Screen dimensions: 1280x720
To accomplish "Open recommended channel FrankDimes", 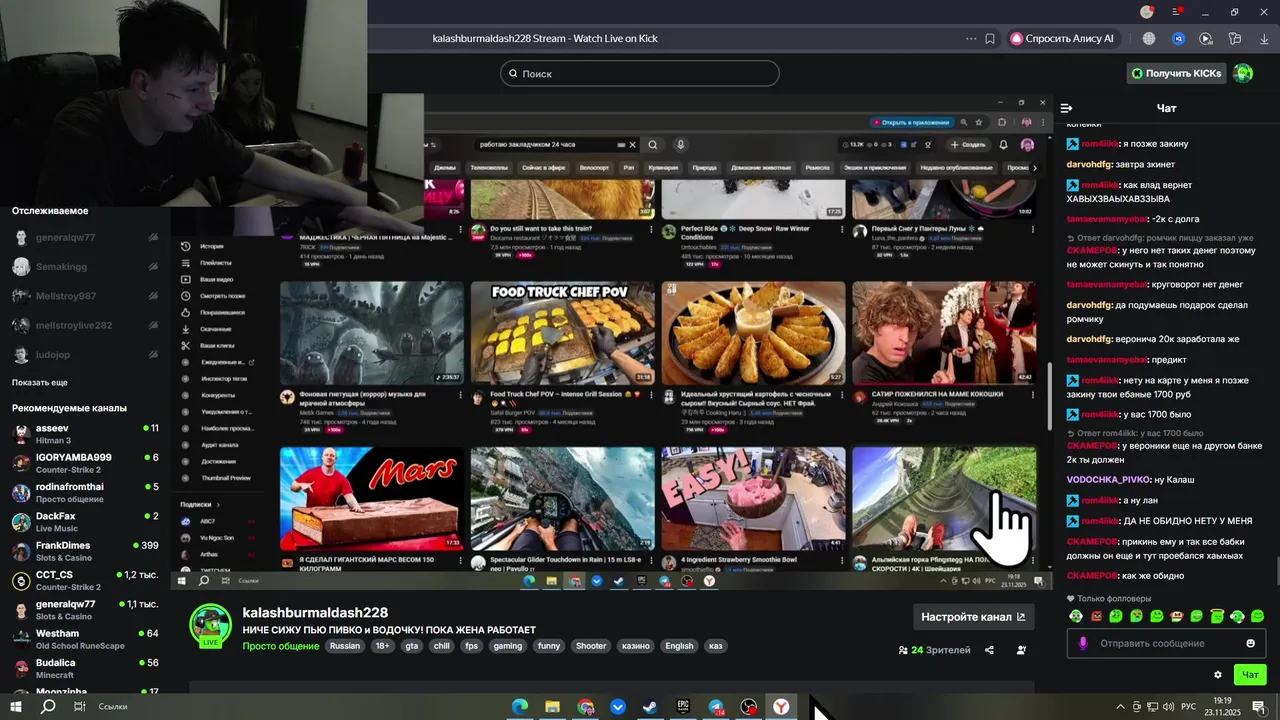I will point(85,551).
